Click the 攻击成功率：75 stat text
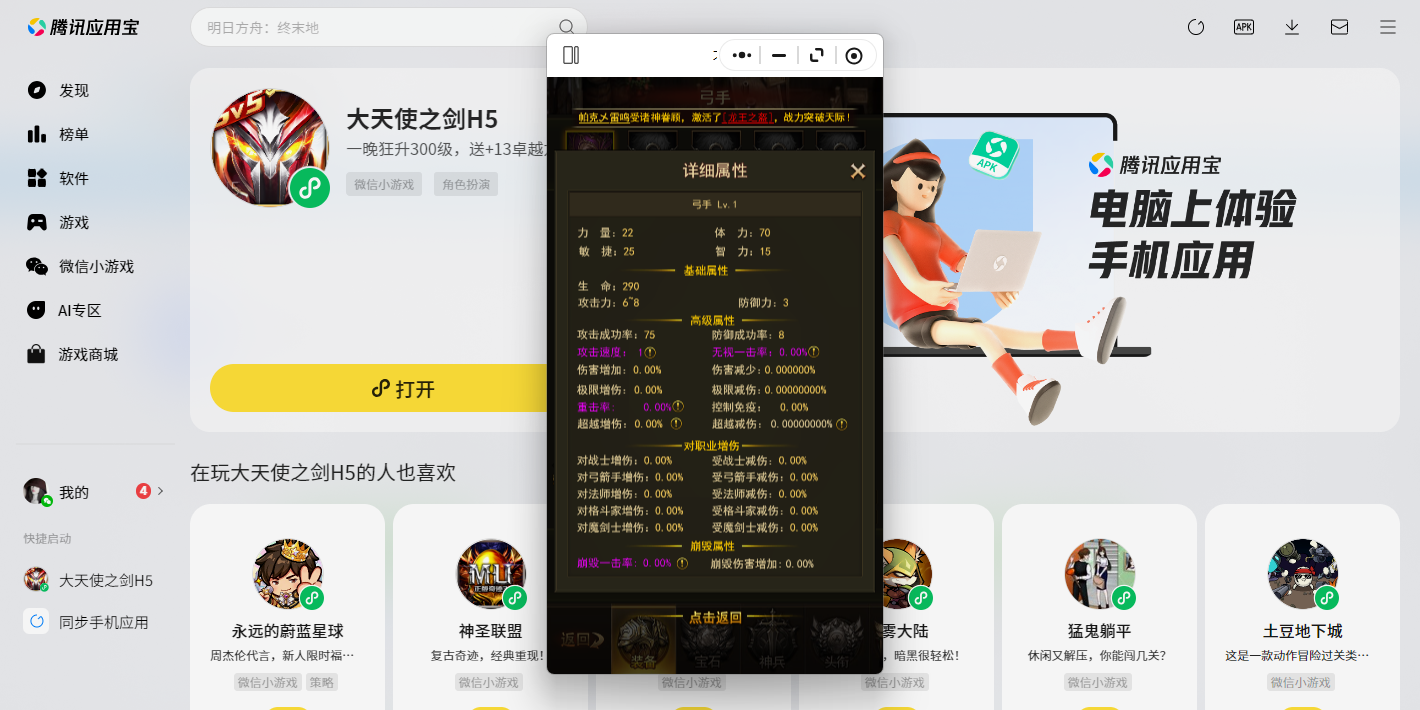The image size is (1420, 710). (x=616, y=335)
